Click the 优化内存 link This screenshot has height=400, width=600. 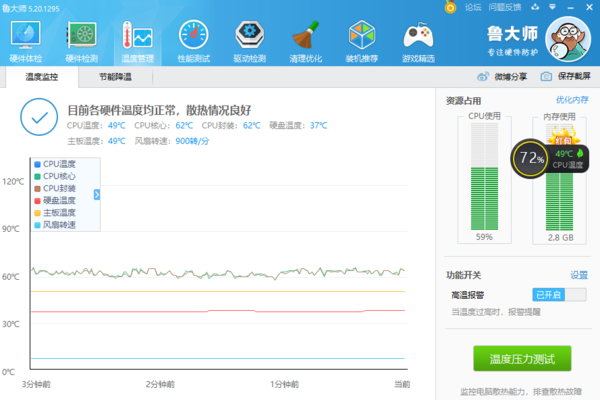(x=572, y=100)
